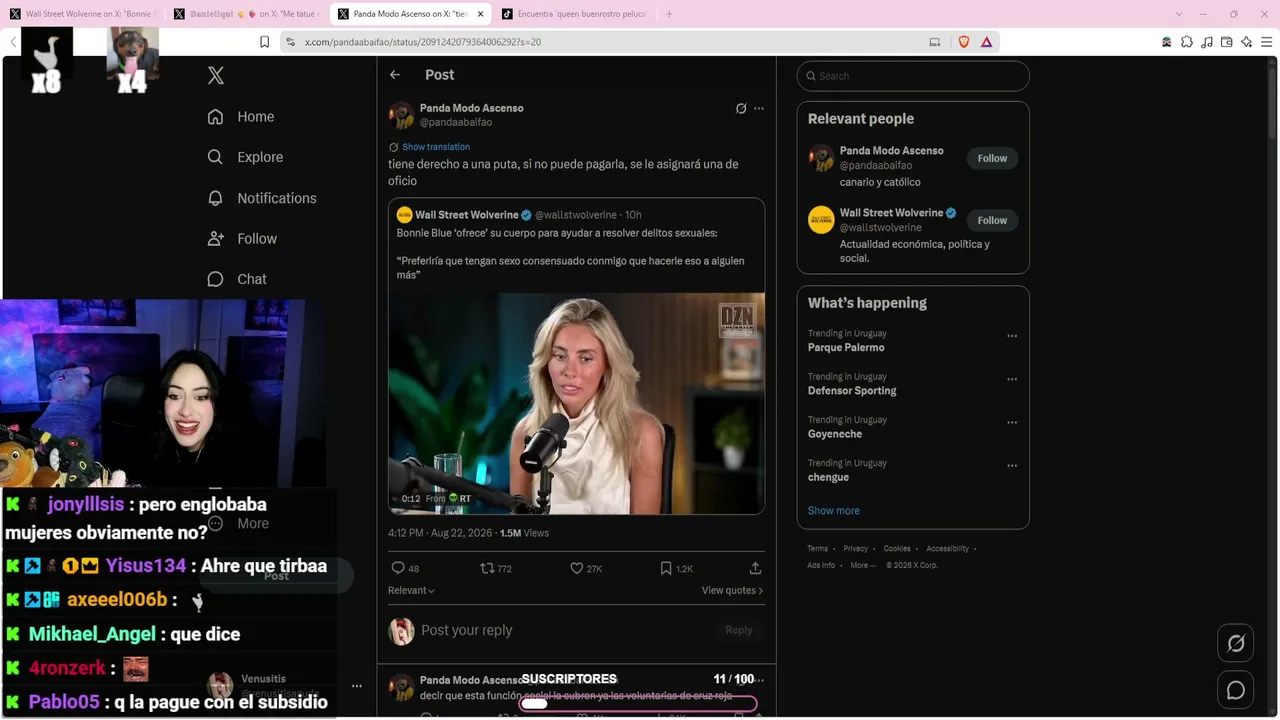Image resolution: width=1280 pixels, height=720 pixels.
Task: Play the Bonnie Blue video thumbnail
Action: (x=576, y=403)
